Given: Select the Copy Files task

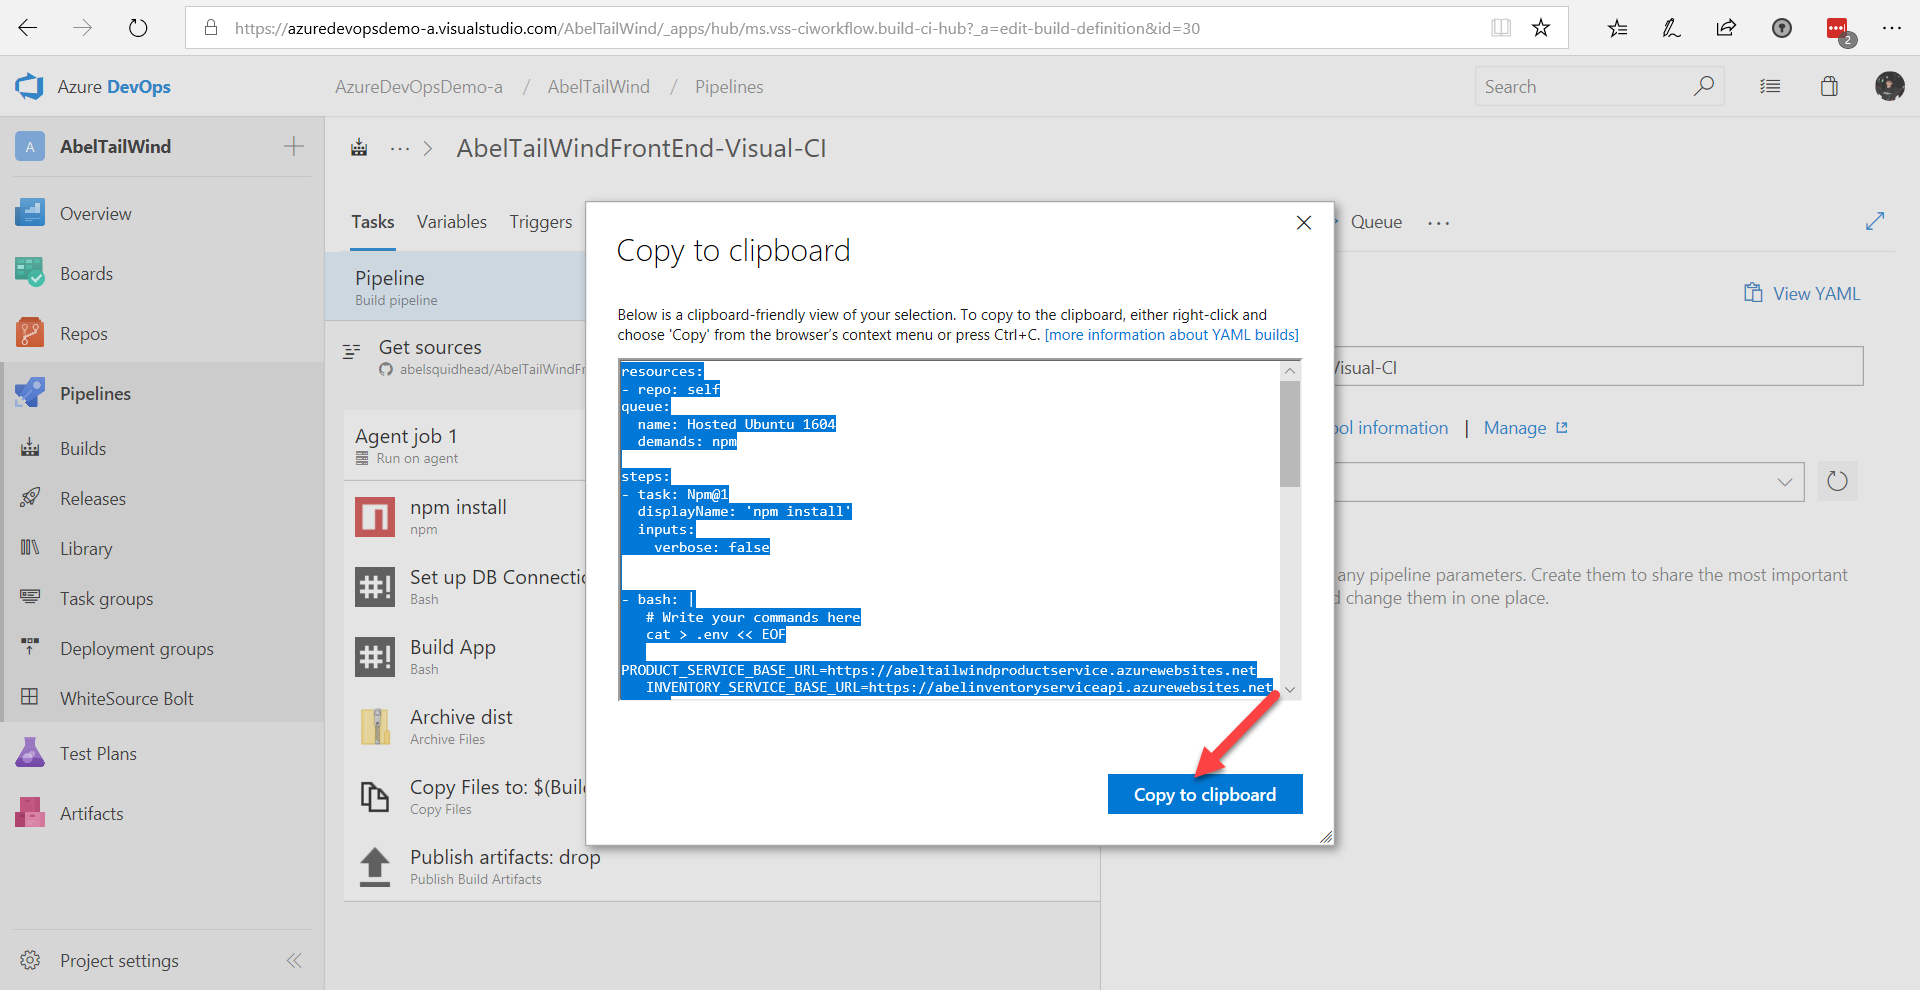Looking at the screenshot, I should tap(465, 797).
